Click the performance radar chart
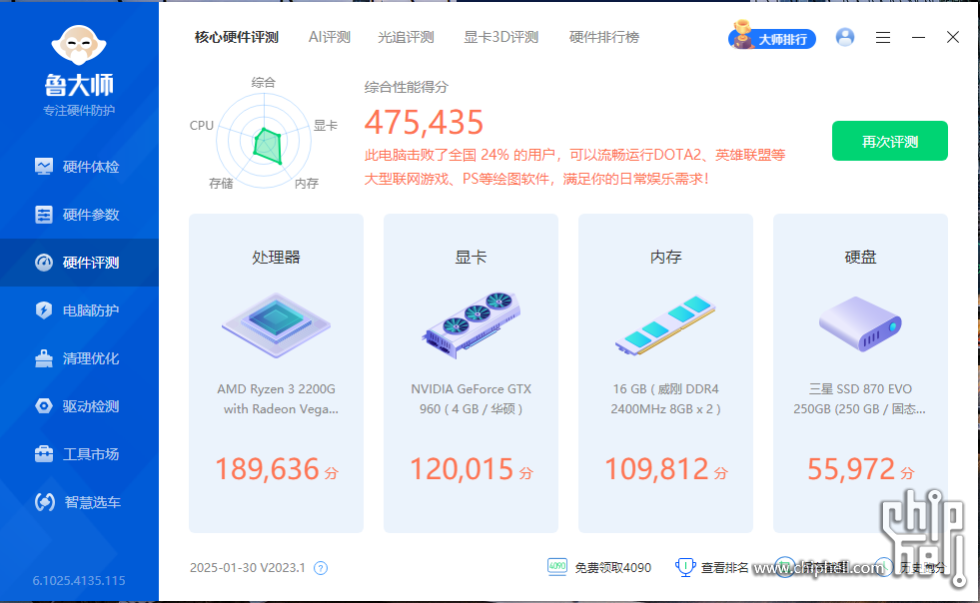Image resolution: width=980 pixels, height=603 pixels. pyautogui.click(x=264, y=141)
